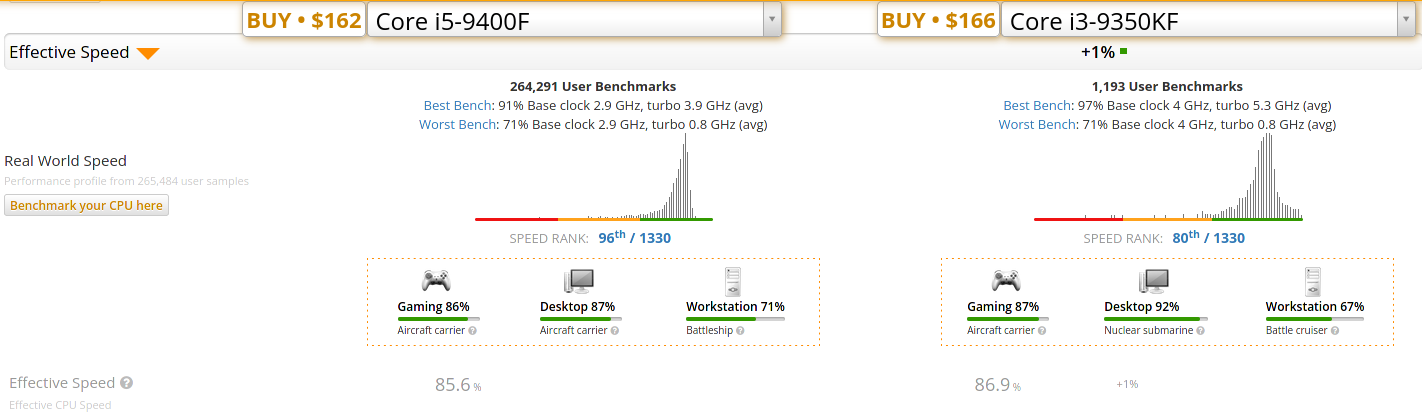Click the i5-9400F benchmark distribution histogram
This screenshot has width=1422, height=419.
[594, 177]
